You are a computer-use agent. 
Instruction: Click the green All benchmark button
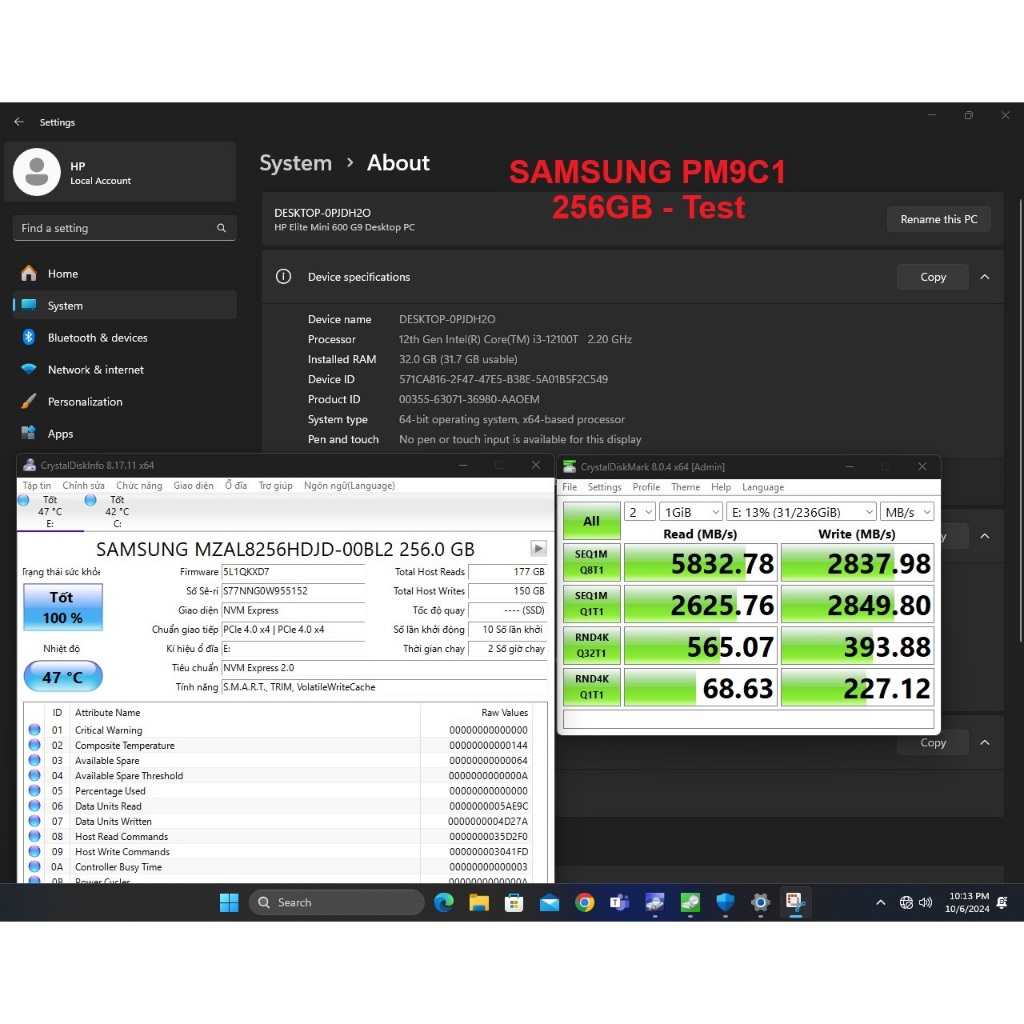pyautogui.click(x=591, y=521)
